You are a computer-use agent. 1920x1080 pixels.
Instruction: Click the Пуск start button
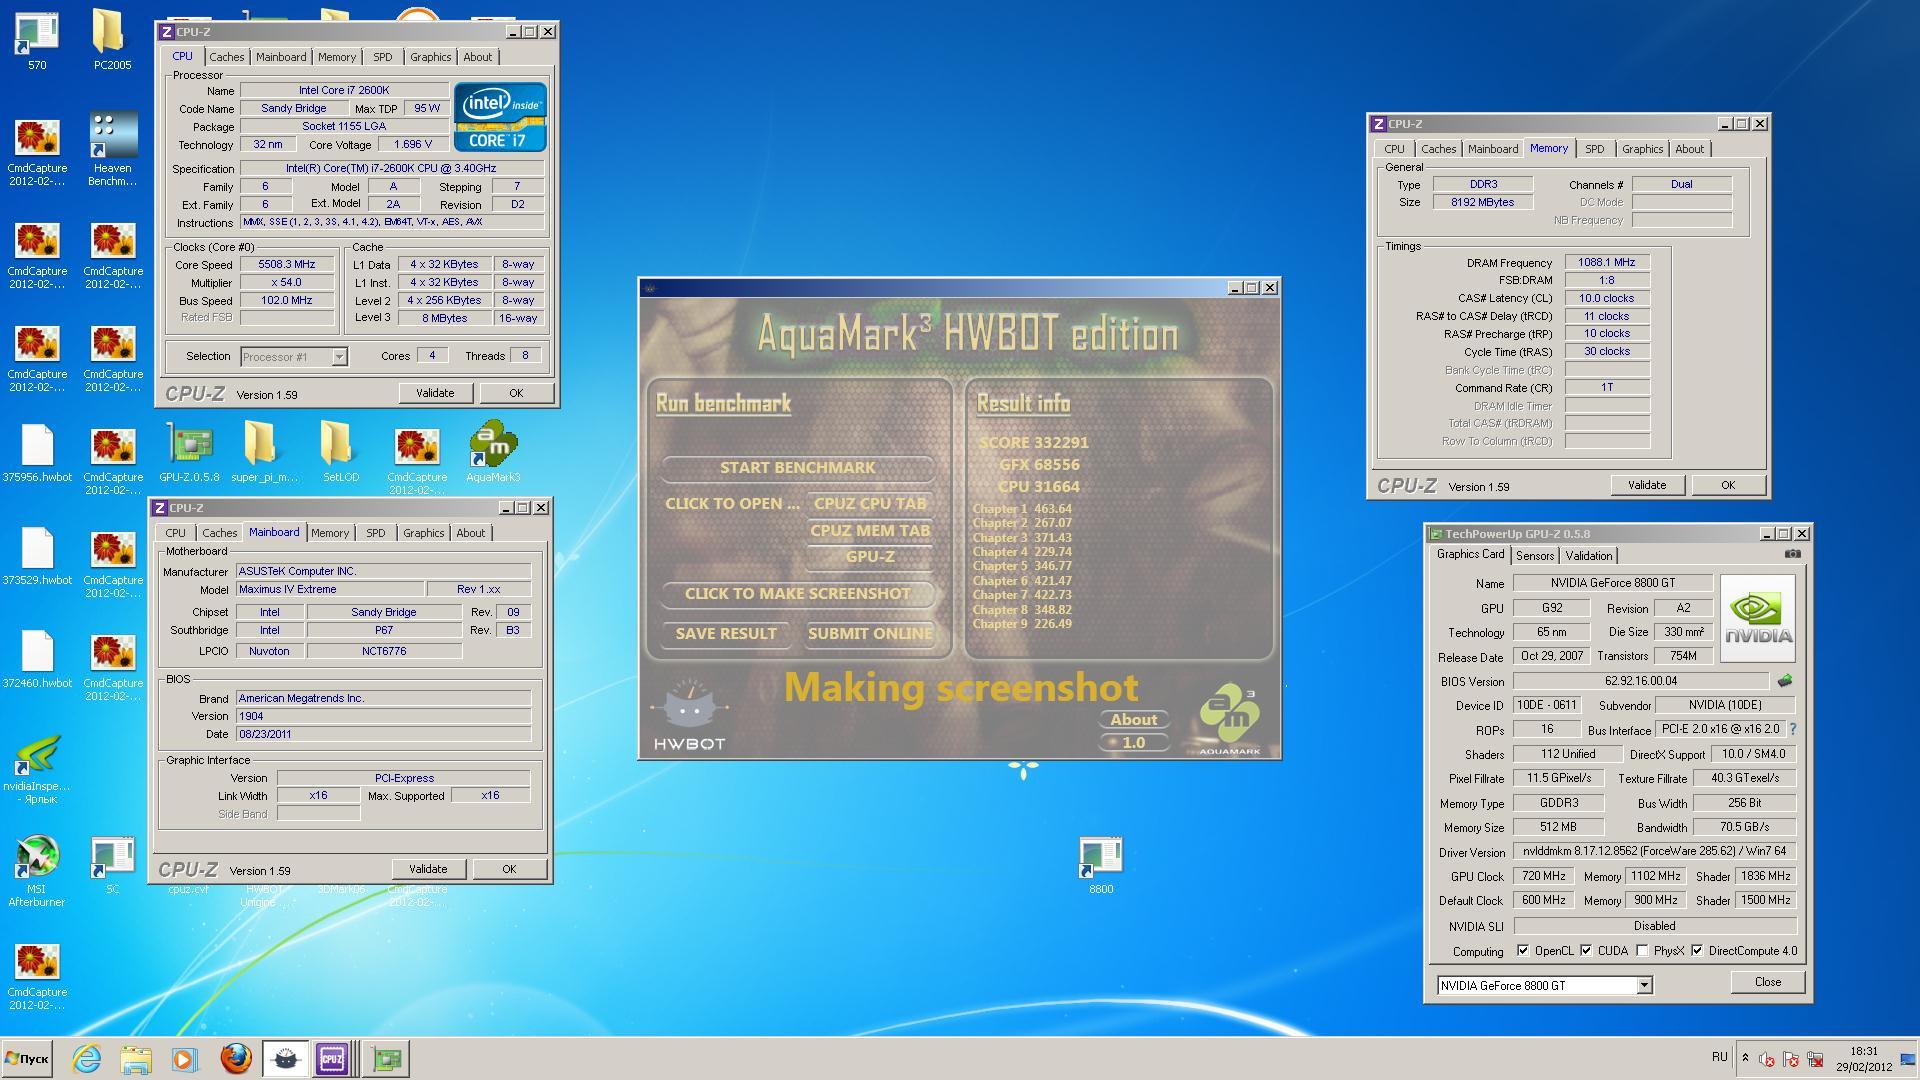pyautogui.click(x=27, y=1058)
